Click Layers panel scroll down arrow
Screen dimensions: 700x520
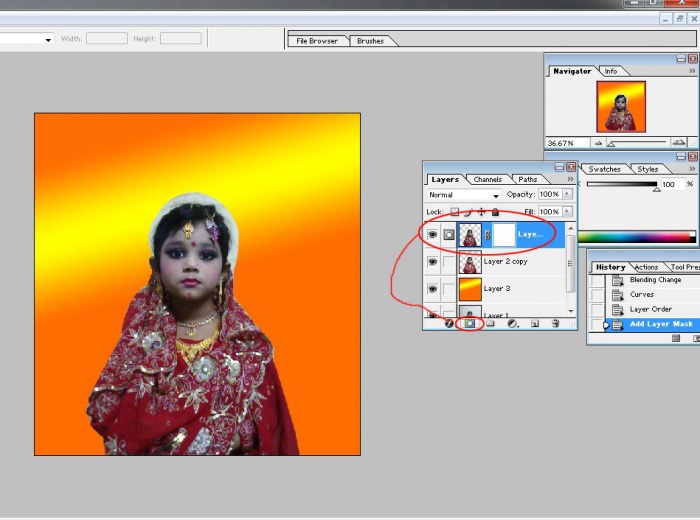pos(571,311)
